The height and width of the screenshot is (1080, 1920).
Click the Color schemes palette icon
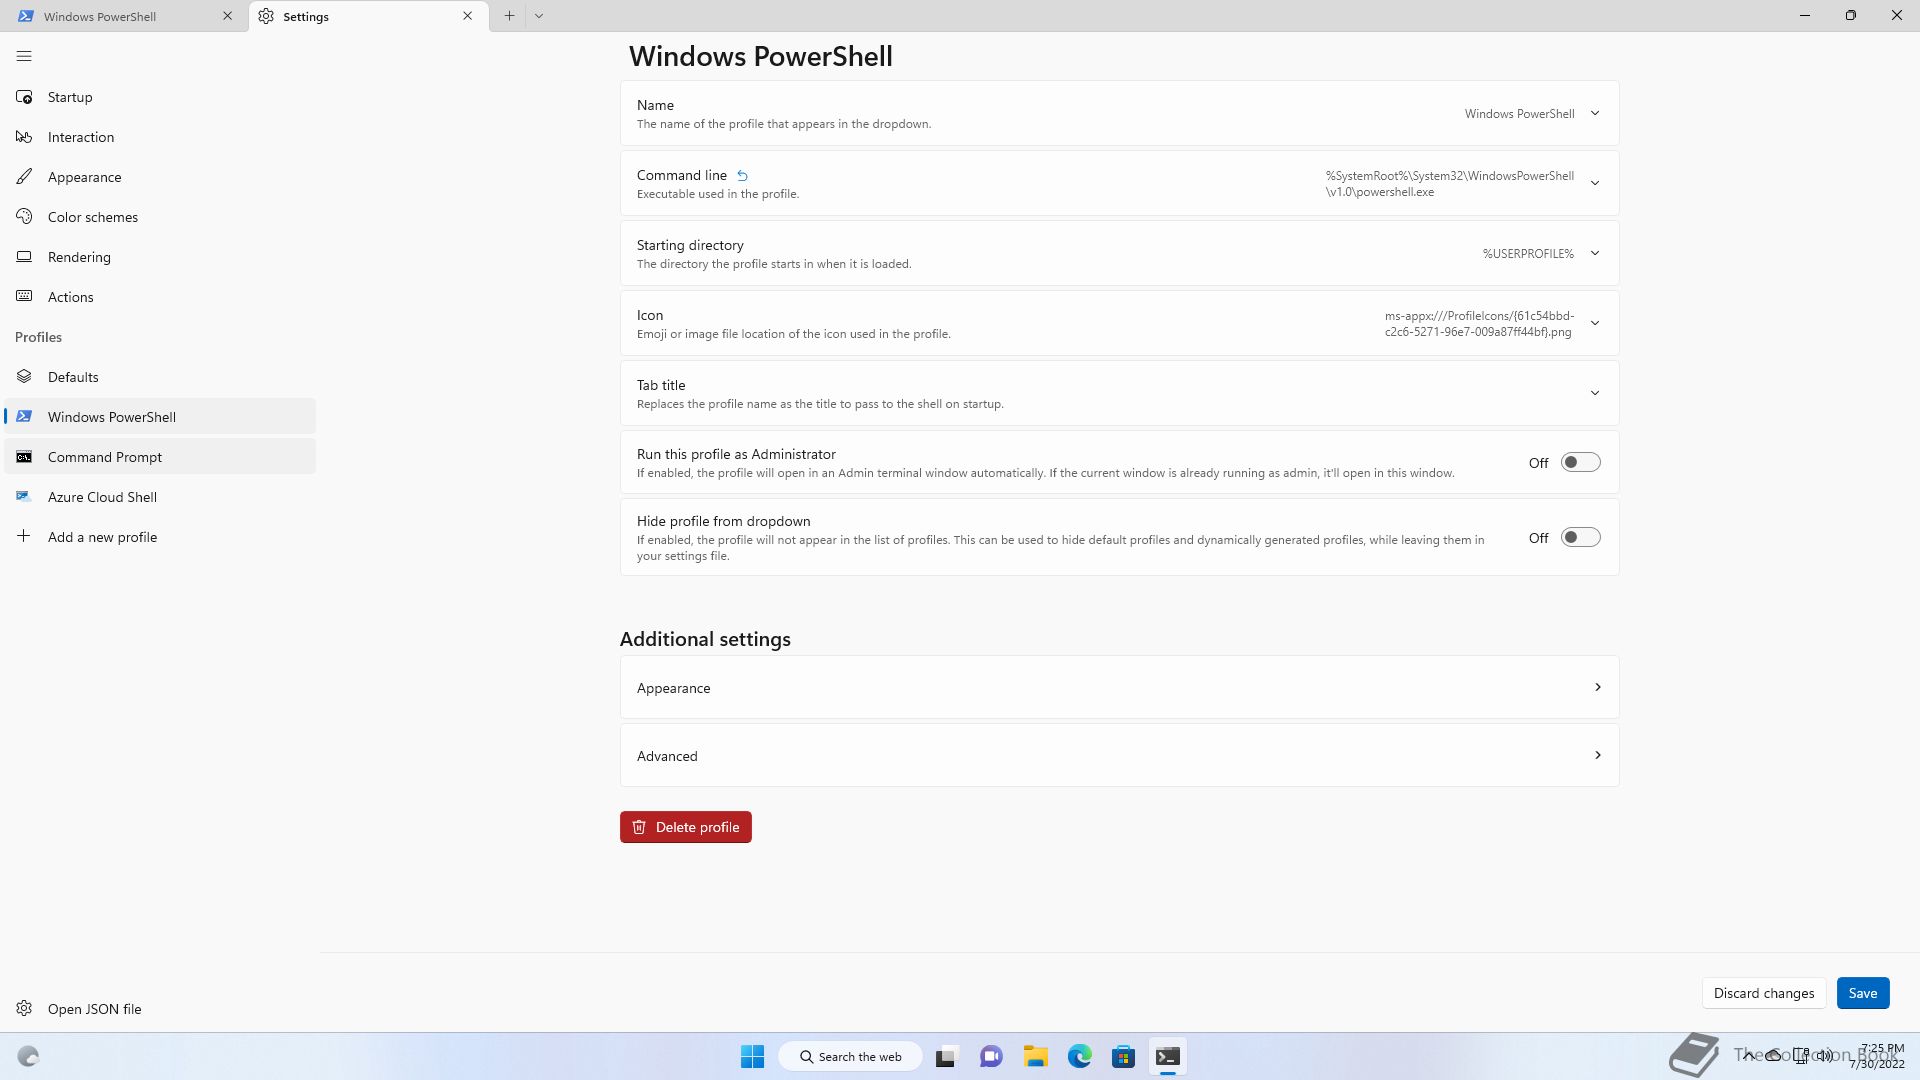coord(24,217)
